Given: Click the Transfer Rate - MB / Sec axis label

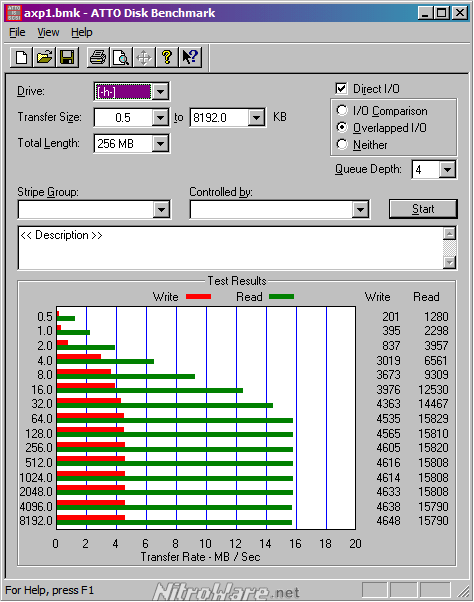Looking at the screenshot, I should (200, 557).
